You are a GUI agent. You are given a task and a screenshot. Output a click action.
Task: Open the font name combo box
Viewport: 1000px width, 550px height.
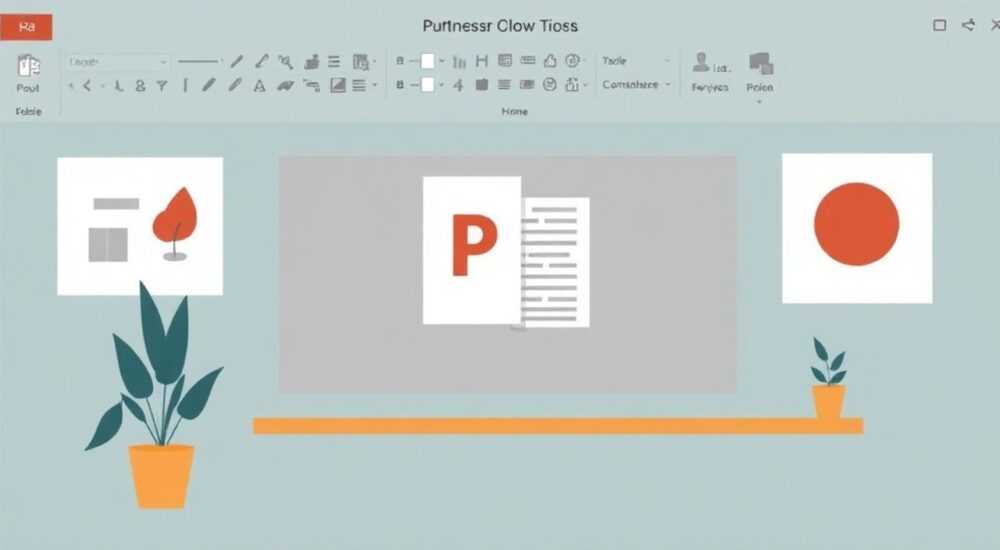click(x=118, y=62)
